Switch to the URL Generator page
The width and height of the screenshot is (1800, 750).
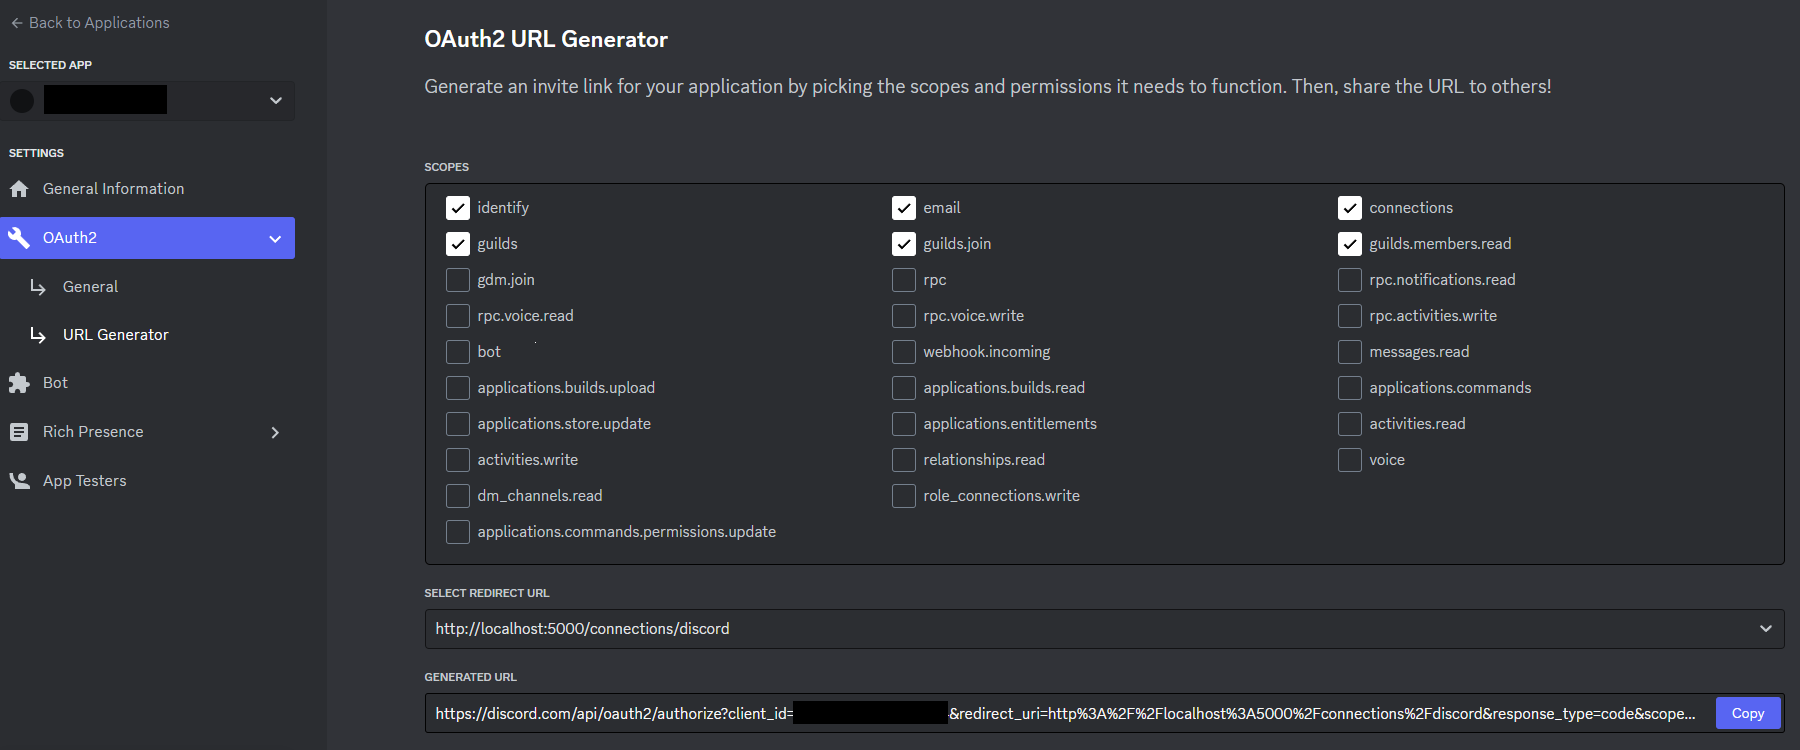115,334
